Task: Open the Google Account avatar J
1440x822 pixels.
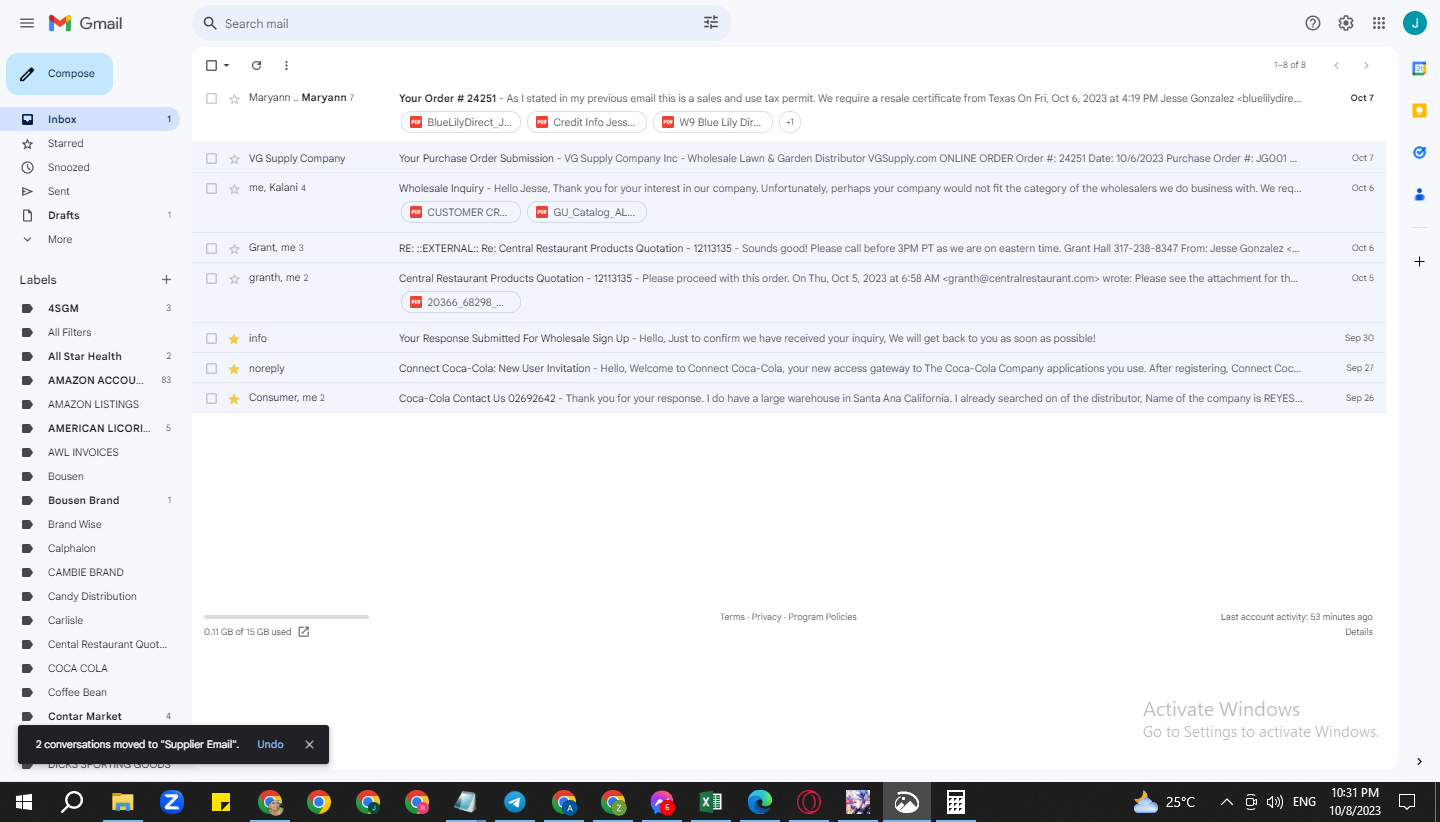Action: click(1415, 23)
